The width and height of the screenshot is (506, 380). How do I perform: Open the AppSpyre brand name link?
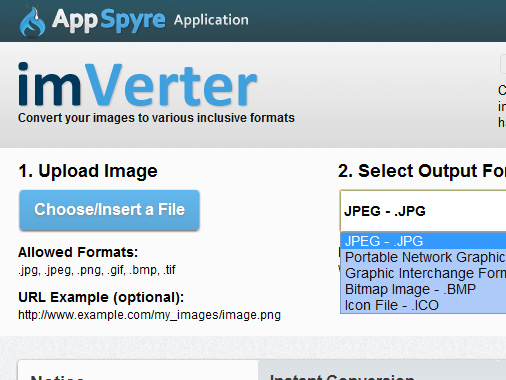click(109, 20)
